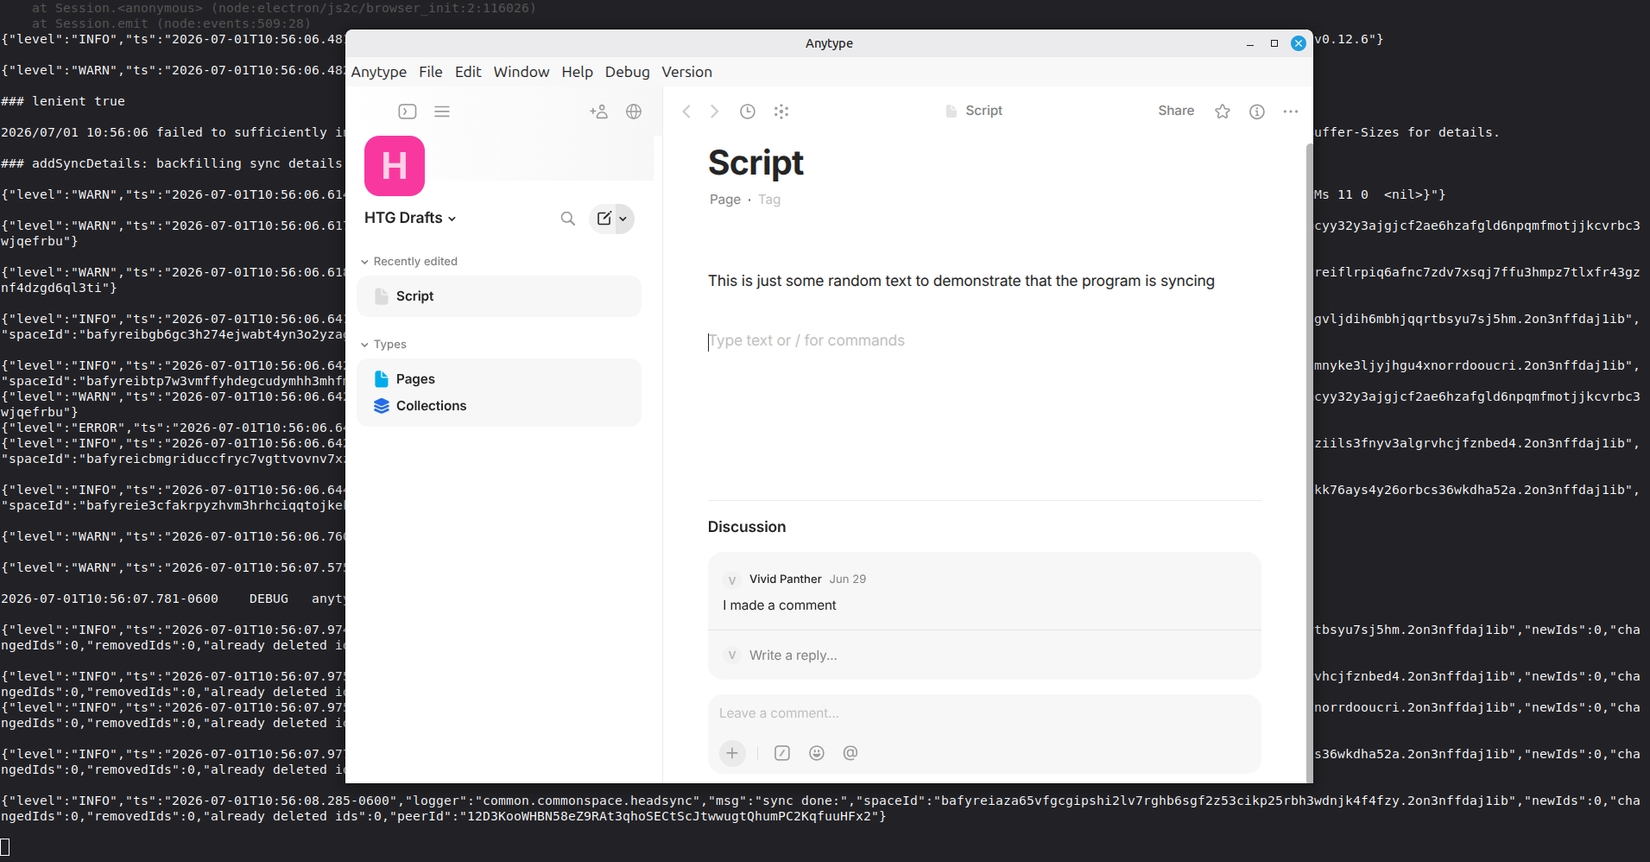The height and width of the screenshot is (862, 1650).
Task: Click the Discussion heading
Action: point(747,527)
